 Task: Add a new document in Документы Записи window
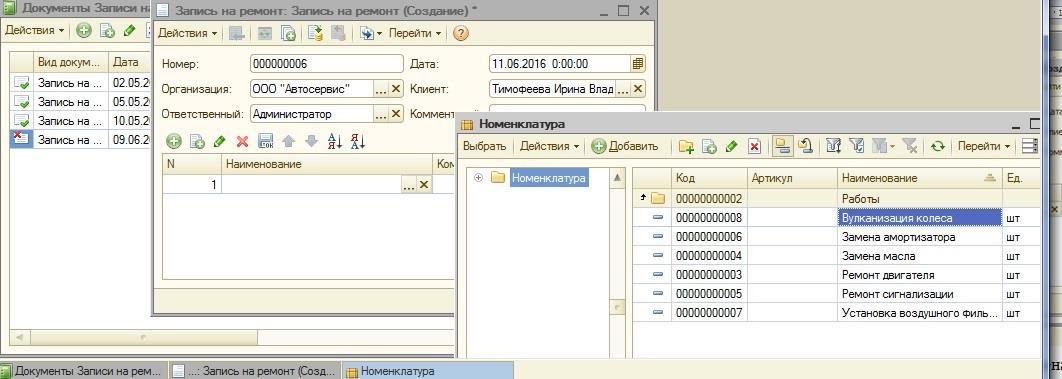click(x=83, y=30)
